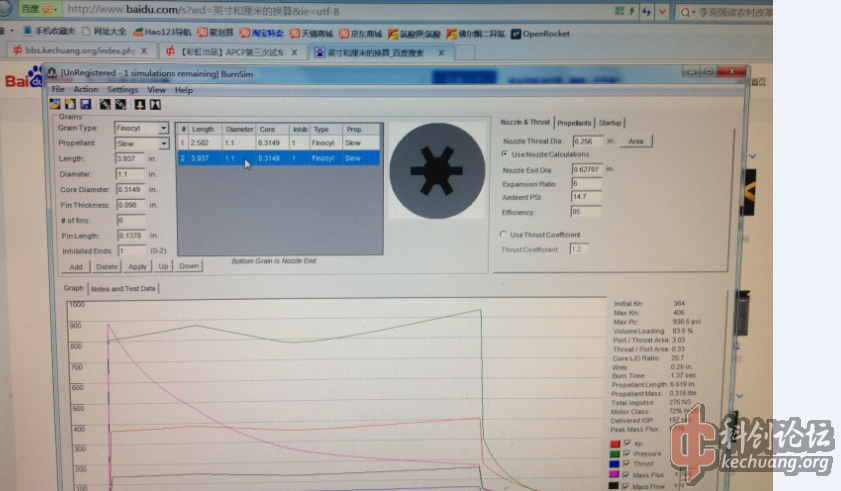The height and width of the screenshot is (491, 841).
Task: Switch to the Nozzle & Thrust tab
Action: [x=525, y=122]
